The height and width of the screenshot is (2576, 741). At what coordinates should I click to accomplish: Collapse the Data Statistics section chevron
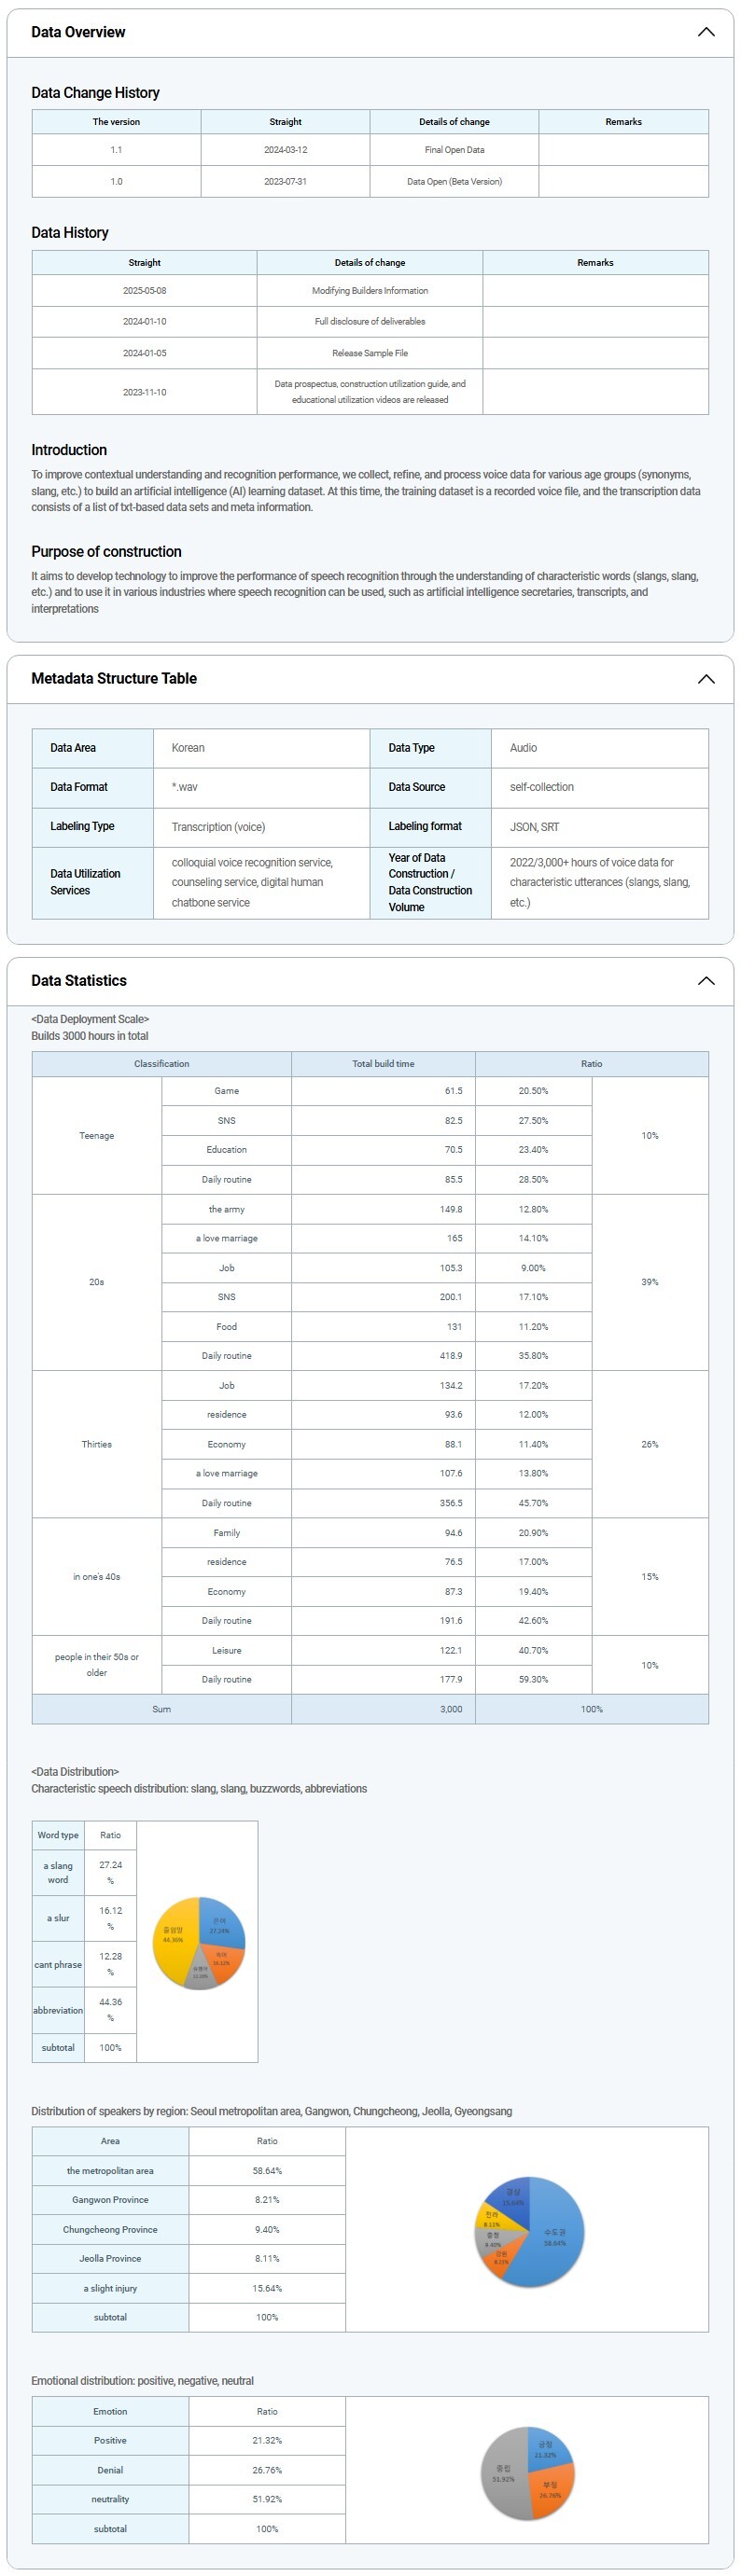pos(705,981)
